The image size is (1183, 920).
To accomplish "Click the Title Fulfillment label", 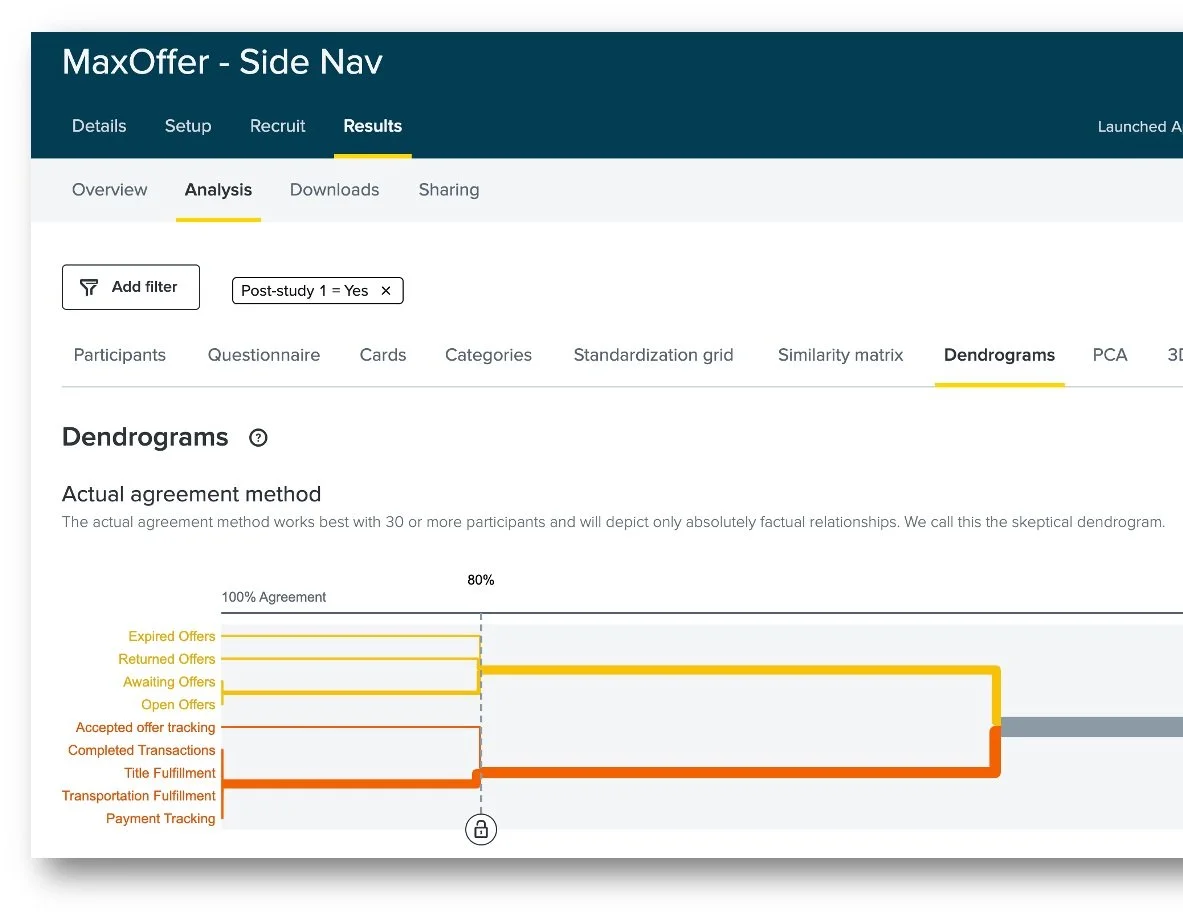I will tap(170, 773).
